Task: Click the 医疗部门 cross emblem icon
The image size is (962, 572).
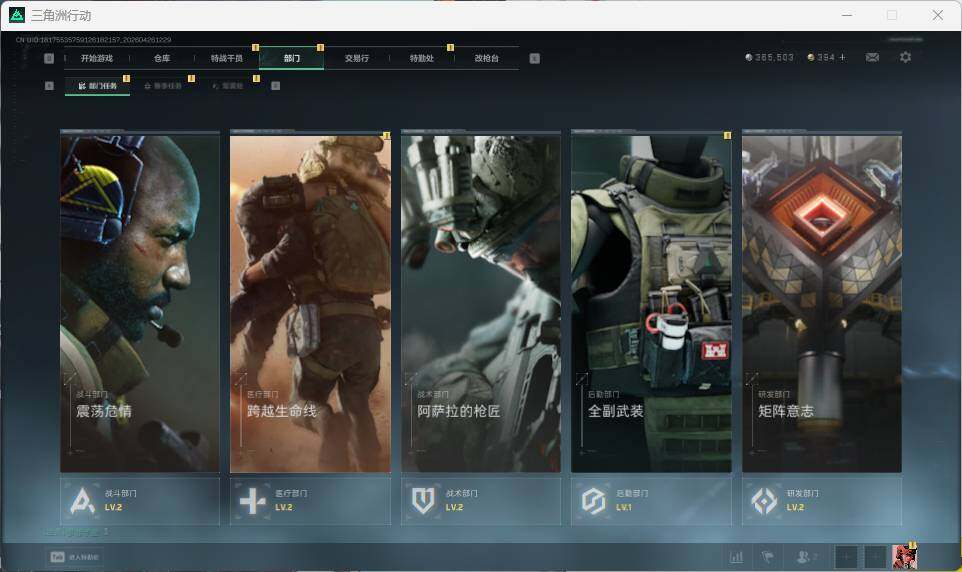Action: click(253, 501)
